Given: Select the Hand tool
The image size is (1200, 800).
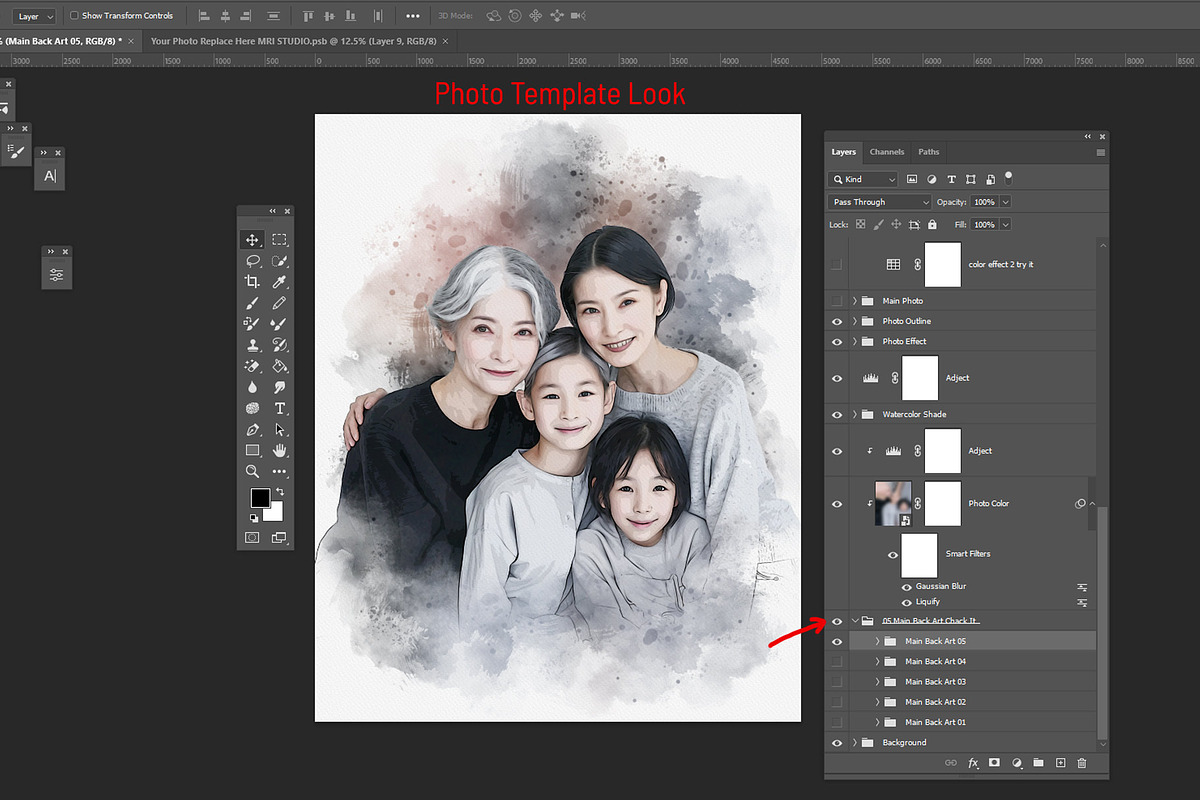Looking at the screenshot, I should pos(279,450).
